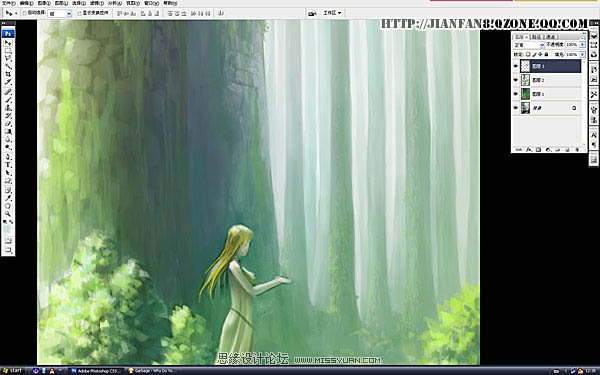Create a new layer via panel icon
The height and width of the screenshot is (375, 600).
pyautogui.click(x=567, y=150)
